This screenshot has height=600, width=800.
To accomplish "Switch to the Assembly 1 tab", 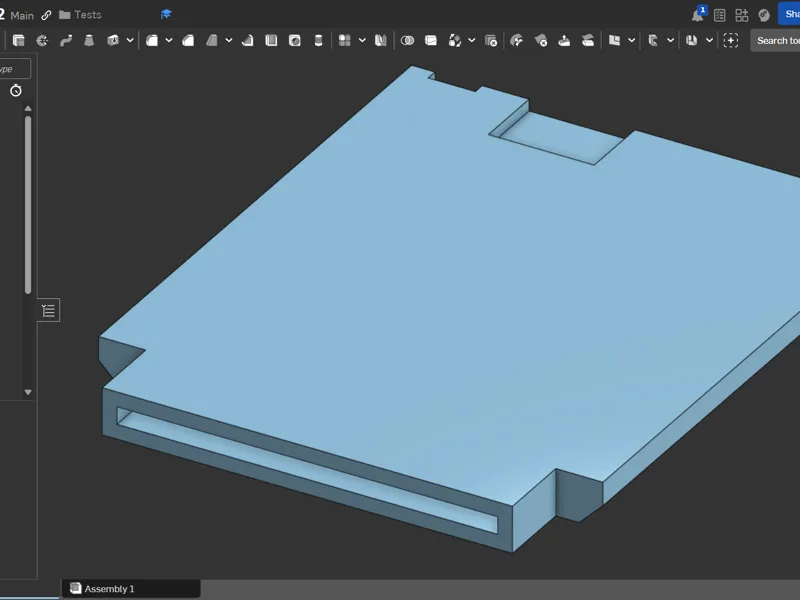I will coord(131,589).
